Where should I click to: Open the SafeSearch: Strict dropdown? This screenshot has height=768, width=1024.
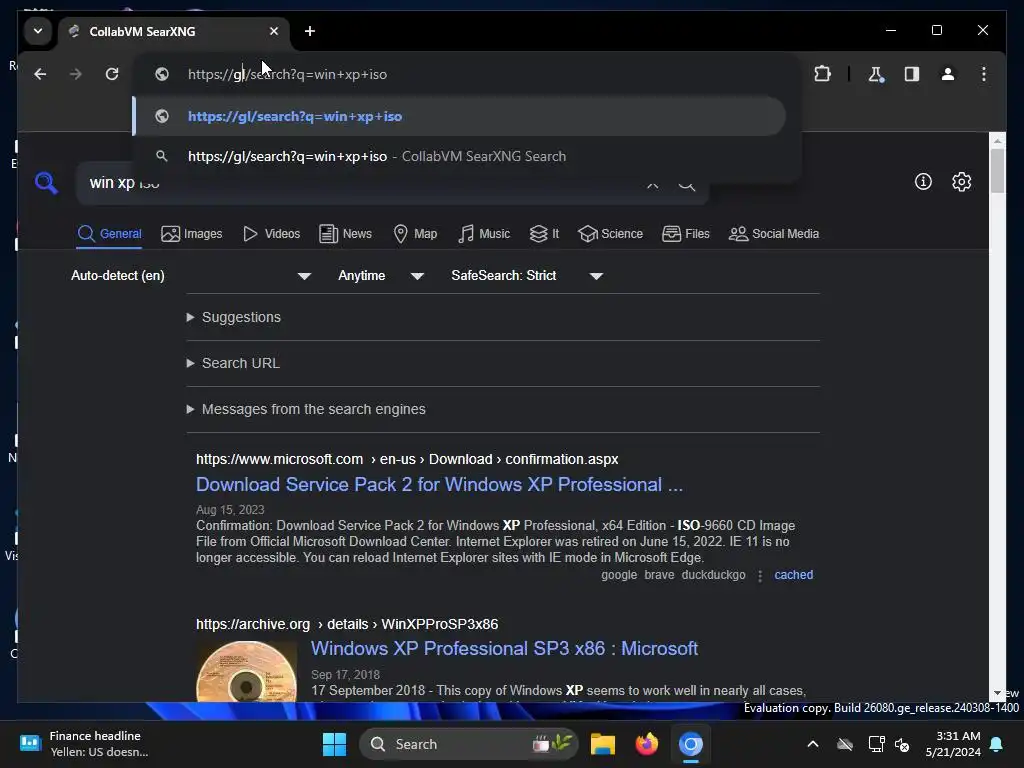pyautogui.click(x=526, y=276)
